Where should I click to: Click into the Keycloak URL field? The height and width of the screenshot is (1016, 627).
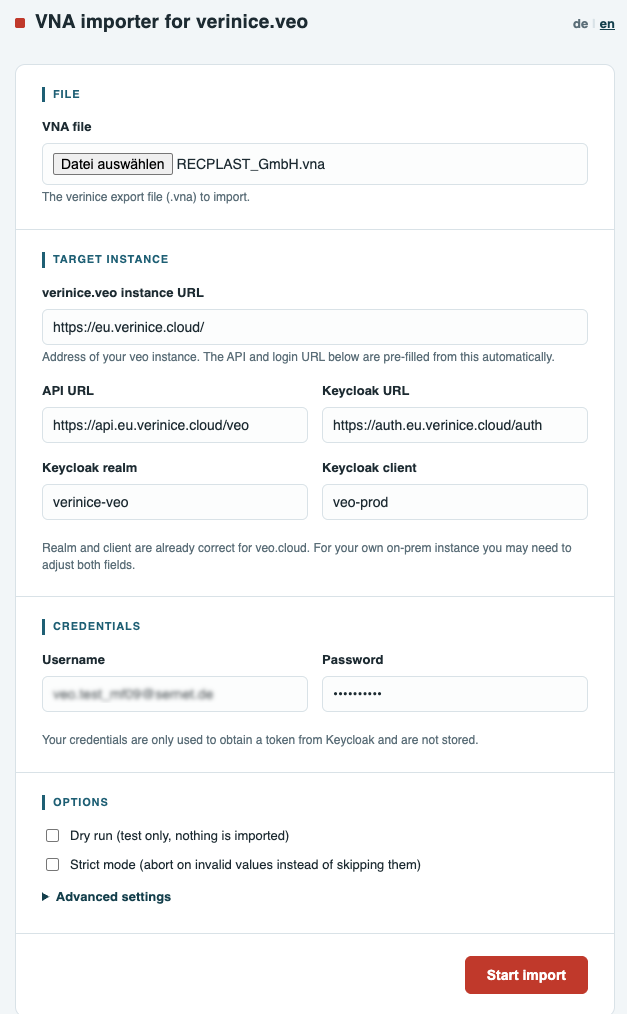[455, 425]
